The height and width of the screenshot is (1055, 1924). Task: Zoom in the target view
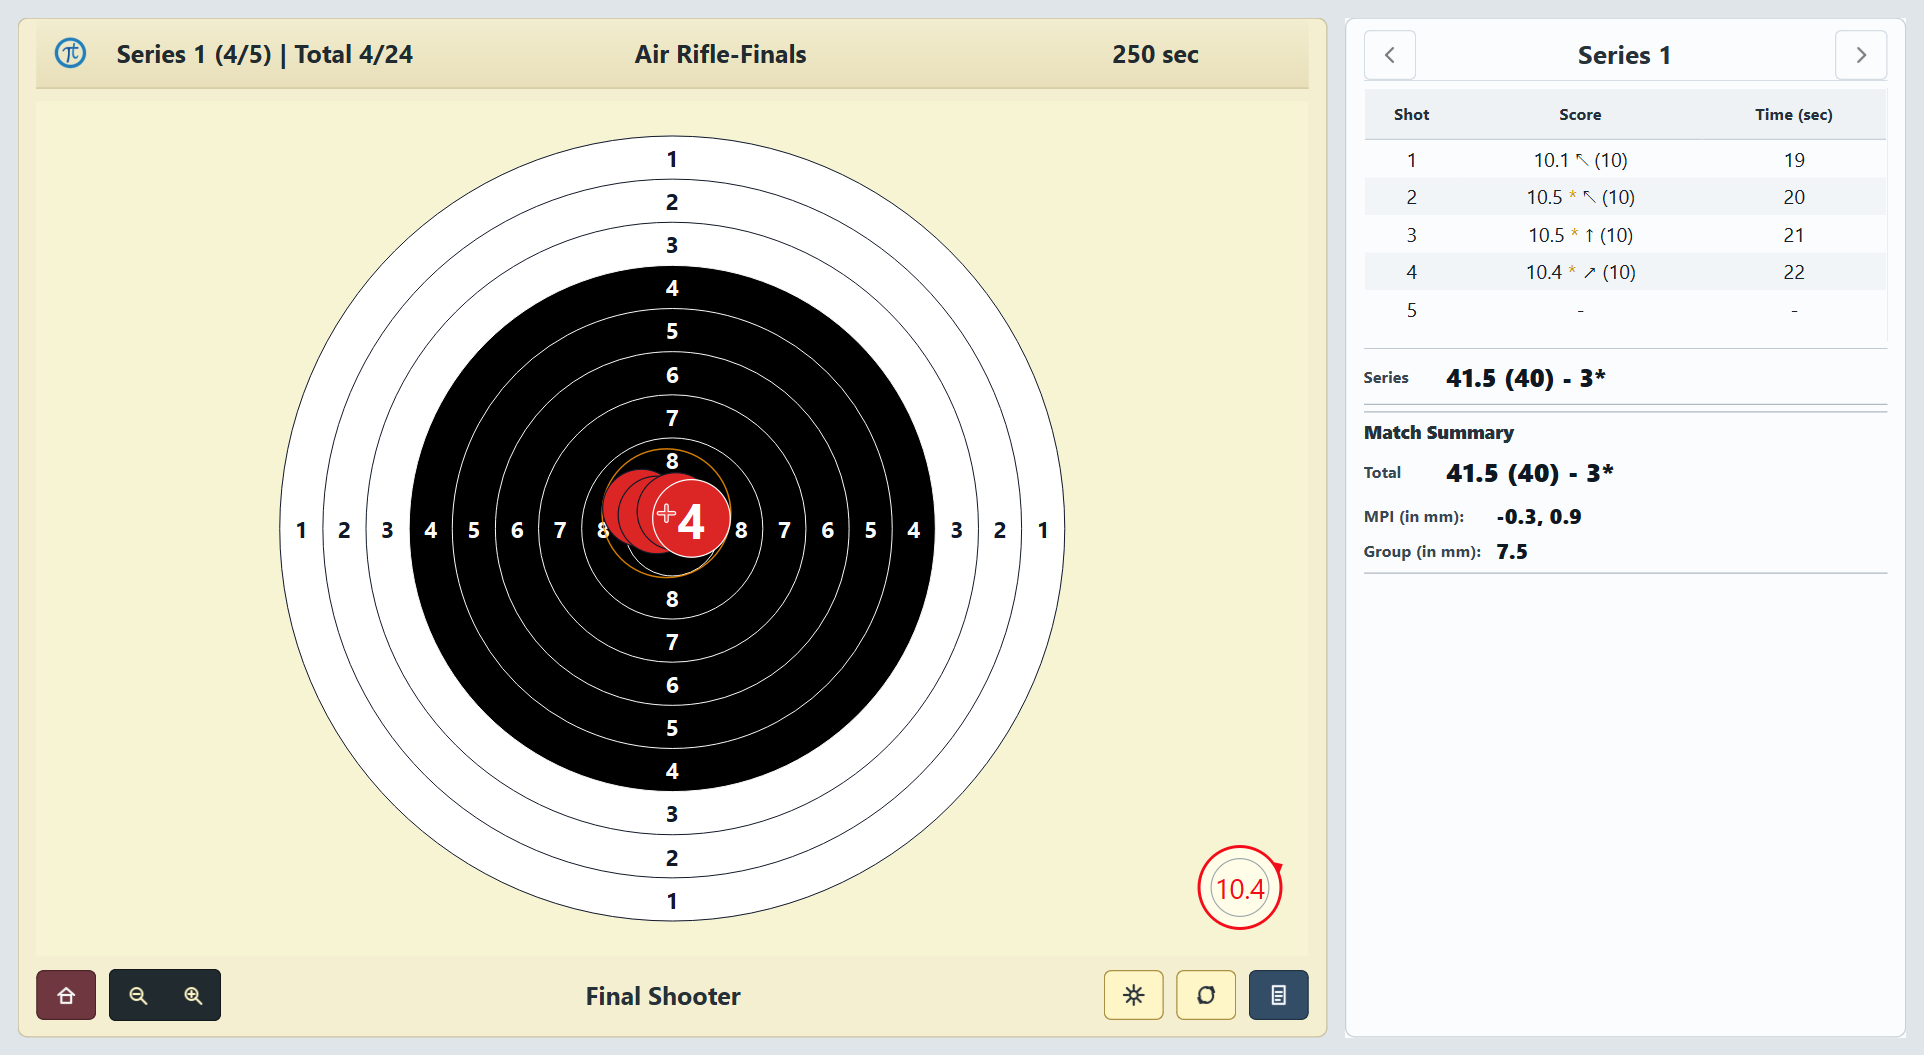[193, 995]
